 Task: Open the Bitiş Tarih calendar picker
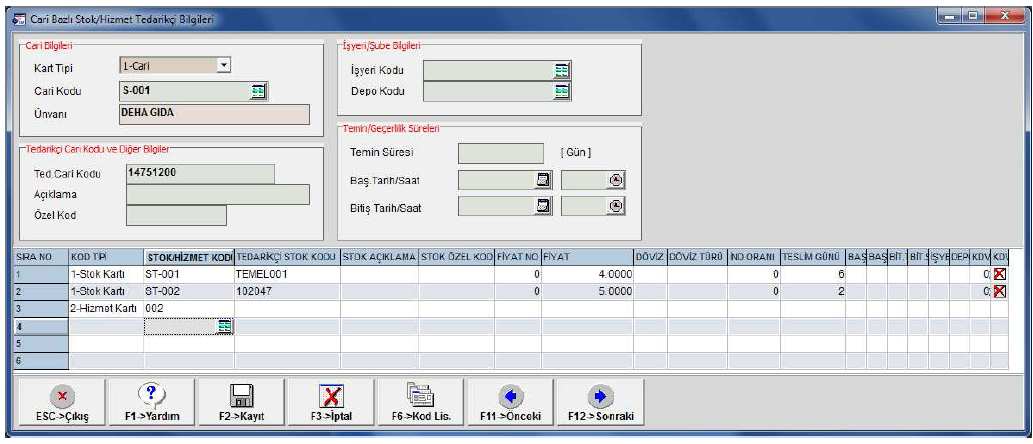[544, 205]
